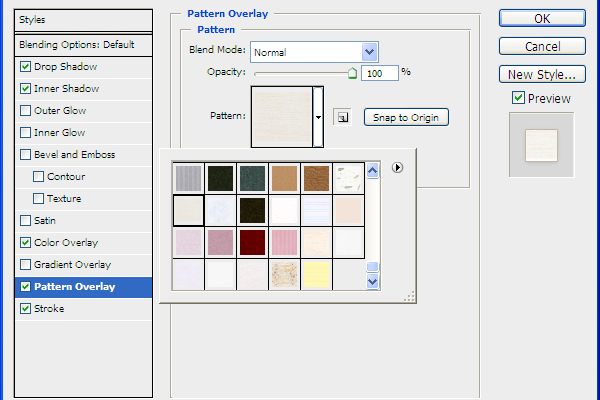
Task: Click the pattern list scroll up arrow
Action: [372, 171]
